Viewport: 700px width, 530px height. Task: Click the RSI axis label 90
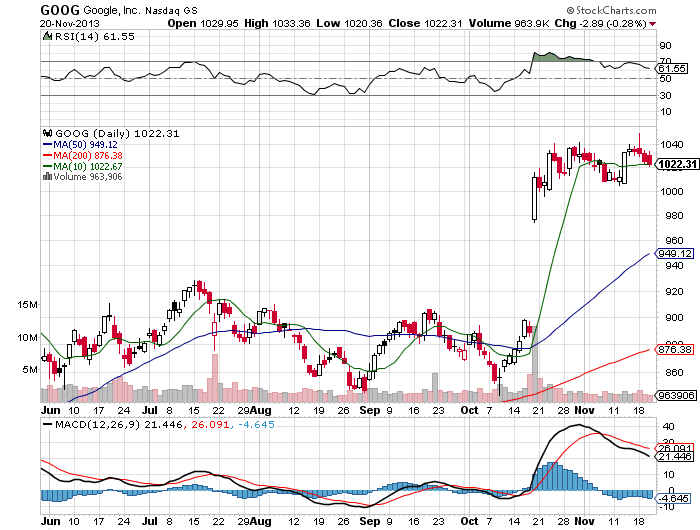pyautogui.click(x=666, y=46)
